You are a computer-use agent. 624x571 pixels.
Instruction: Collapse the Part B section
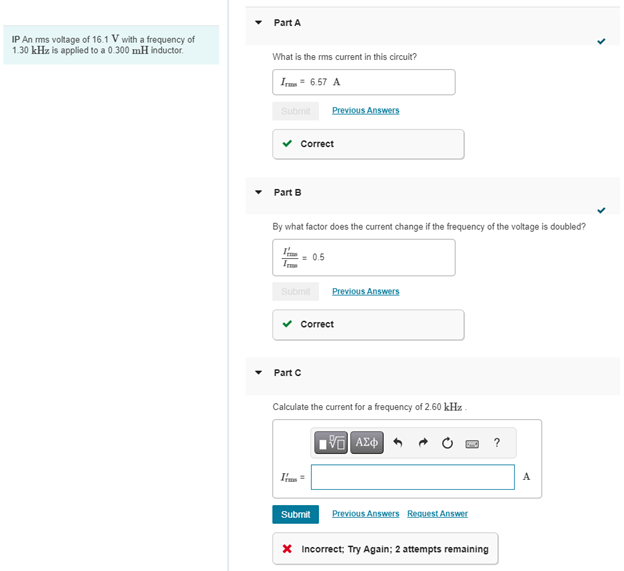click(x=259, y=192)
